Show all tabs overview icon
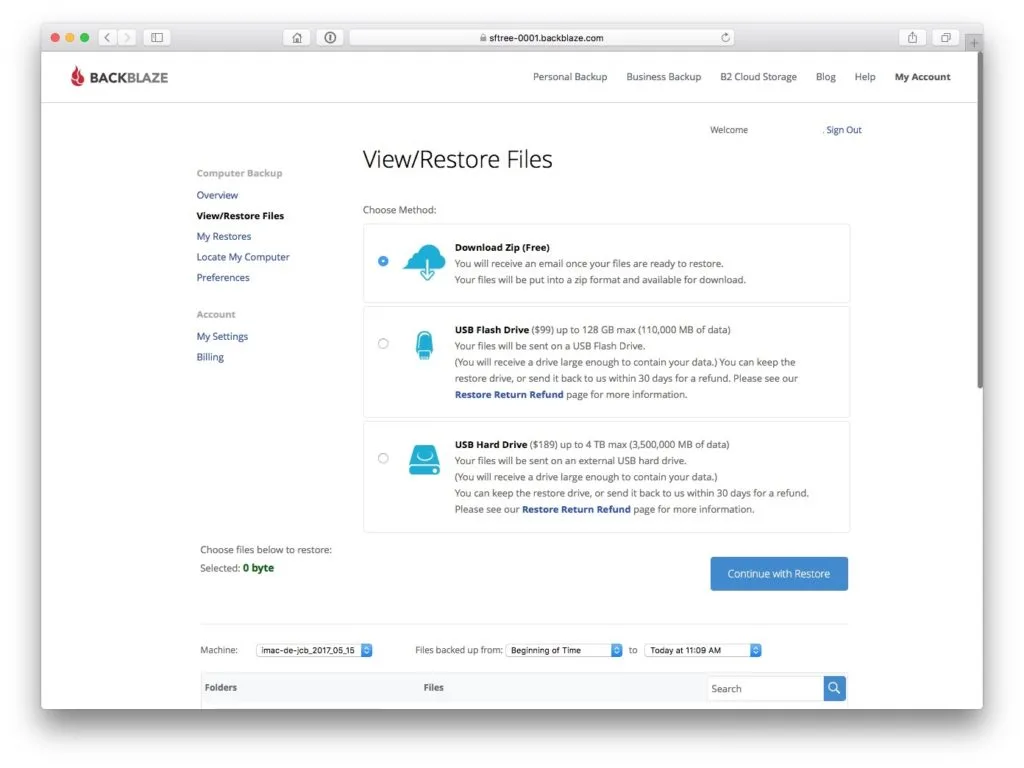Viewport: 1024px width, 768px height. click(x=946, y=37)
